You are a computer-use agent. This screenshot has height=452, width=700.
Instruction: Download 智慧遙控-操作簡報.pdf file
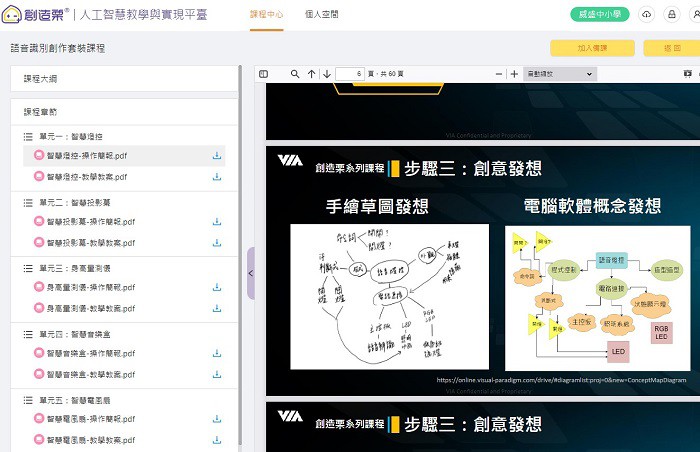pos(217,156)
